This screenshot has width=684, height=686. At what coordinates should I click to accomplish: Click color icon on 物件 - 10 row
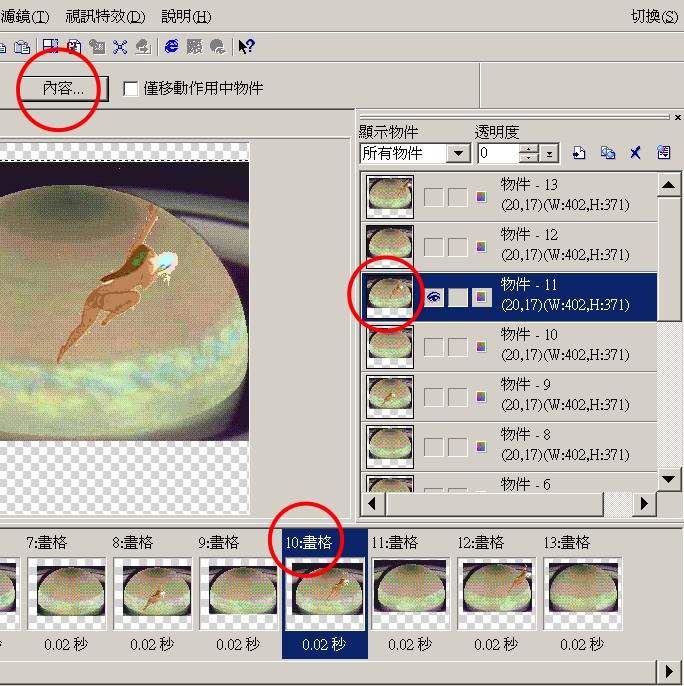point(481,347)
